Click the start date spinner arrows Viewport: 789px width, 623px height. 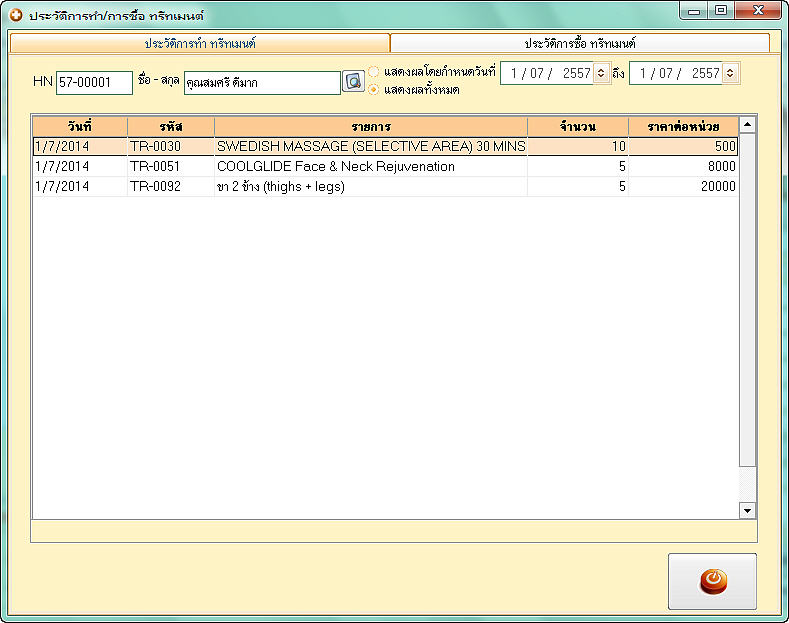tap(601, 73)
